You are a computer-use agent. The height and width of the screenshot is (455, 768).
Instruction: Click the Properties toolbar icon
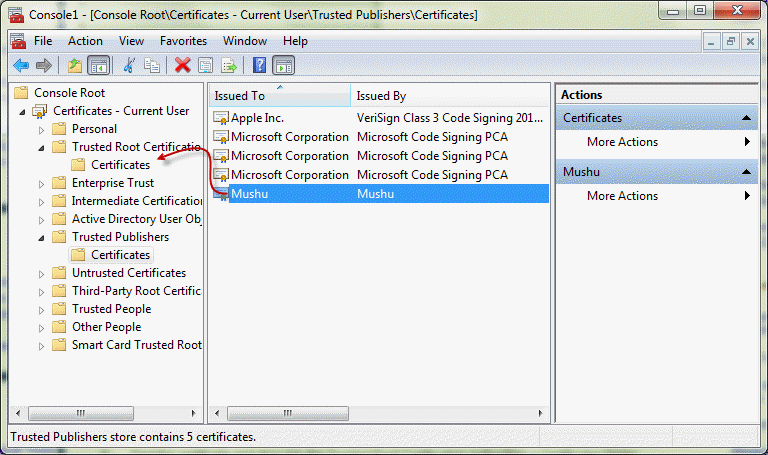tap(205, 65)
